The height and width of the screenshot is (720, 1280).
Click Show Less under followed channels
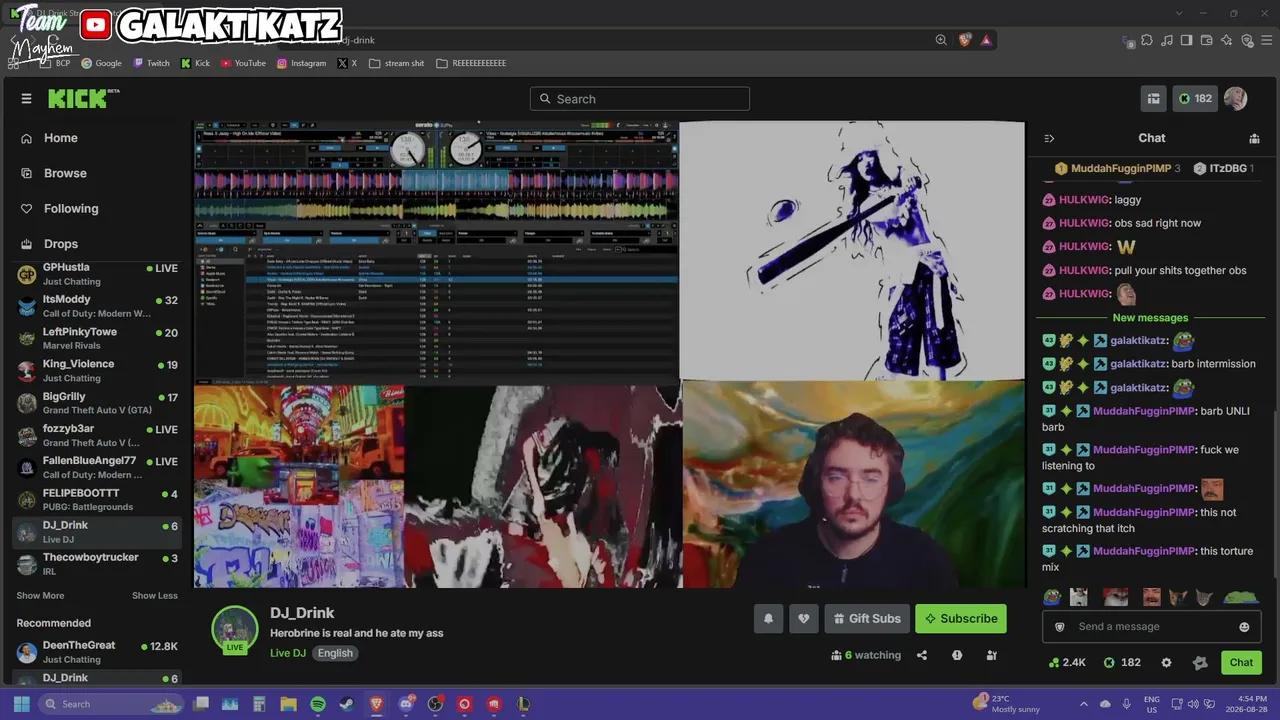tap(155, 596)
